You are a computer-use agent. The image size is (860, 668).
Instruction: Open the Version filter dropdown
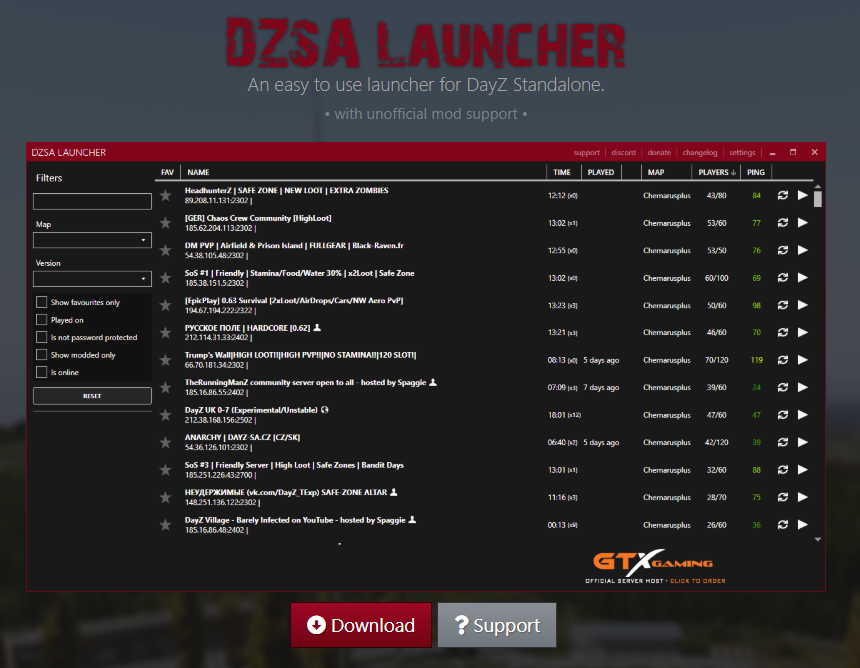92,279
